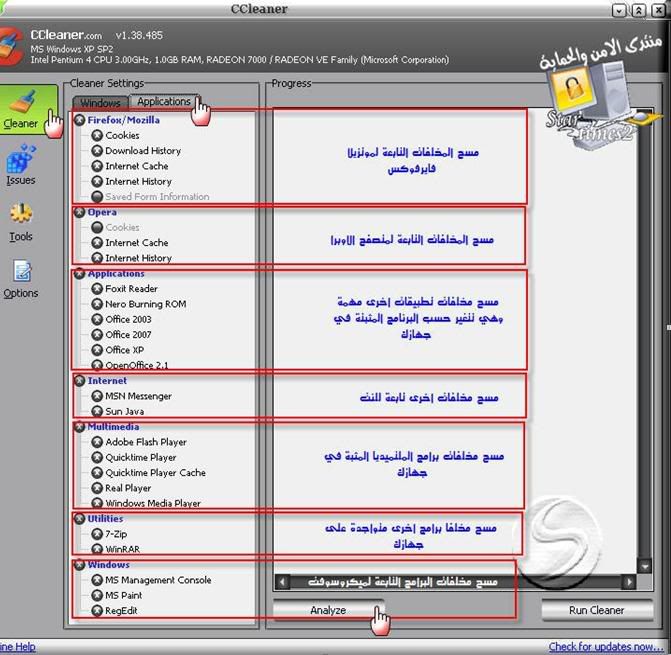Toggle the Real Player checkbox

(97, 488)
